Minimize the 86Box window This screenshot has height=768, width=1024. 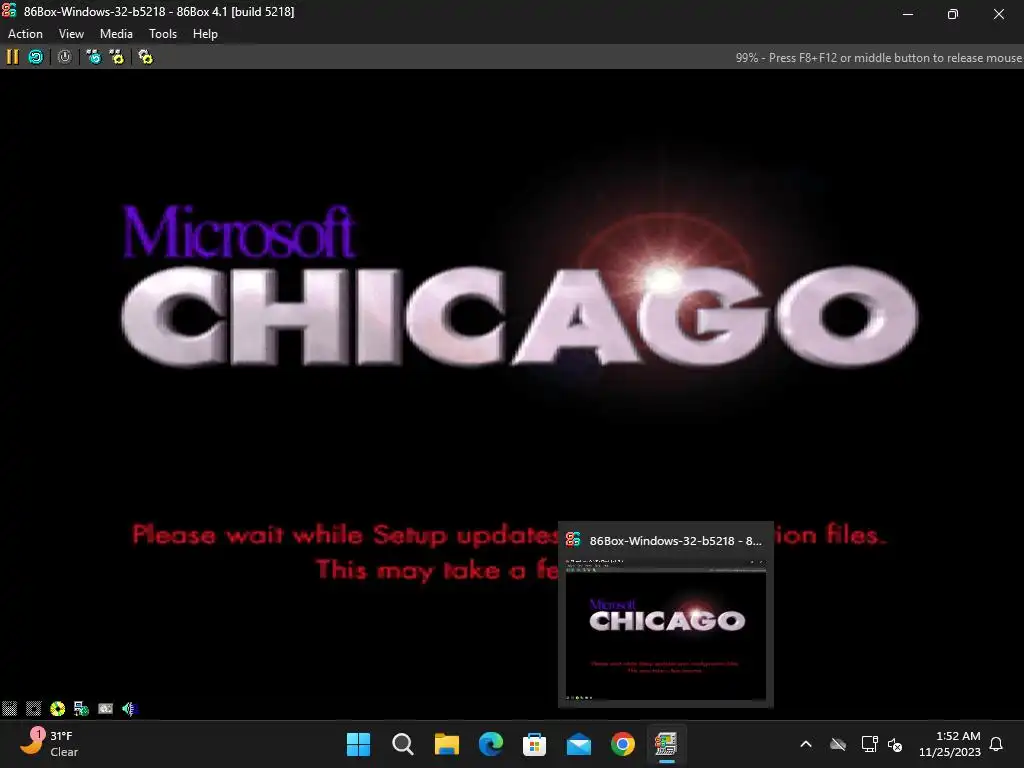coord(908,14)
